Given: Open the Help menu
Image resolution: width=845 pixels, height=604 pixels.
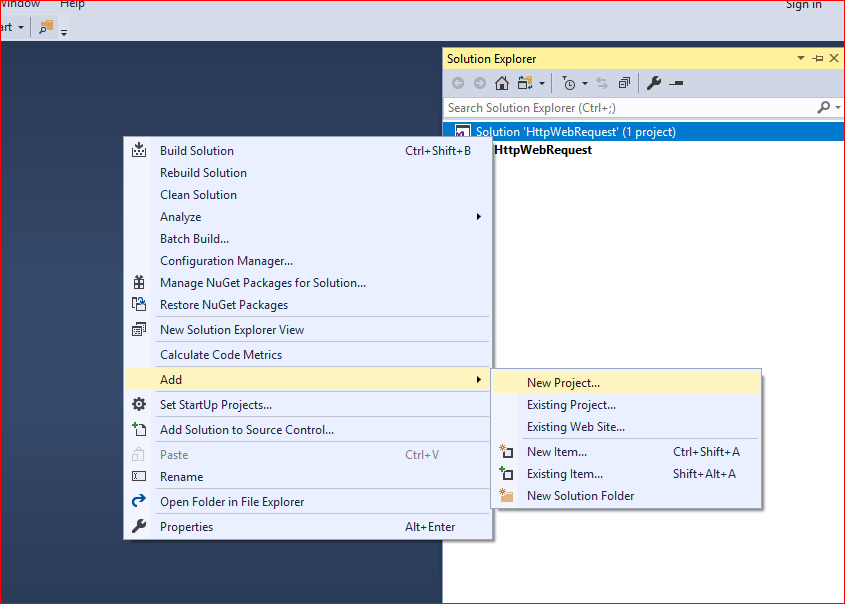Looking at the screenshot, I should click(x=72, y=4).
